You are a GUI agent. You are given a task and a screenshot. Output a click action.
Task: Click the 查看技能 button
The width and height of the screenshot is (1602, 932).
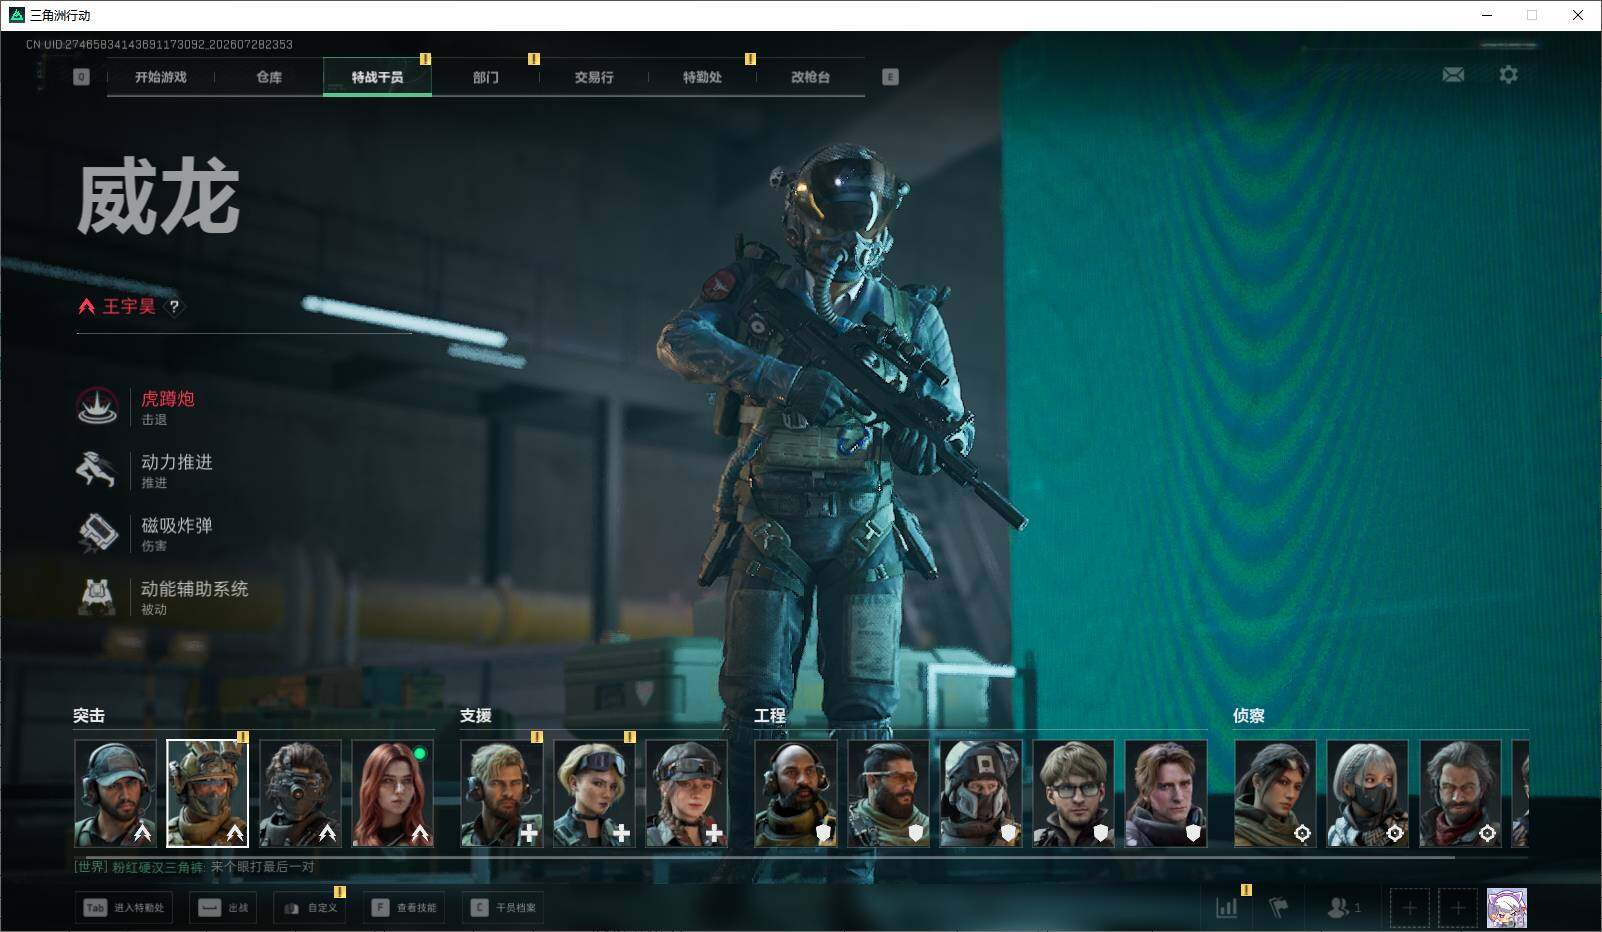click(405, 907)
